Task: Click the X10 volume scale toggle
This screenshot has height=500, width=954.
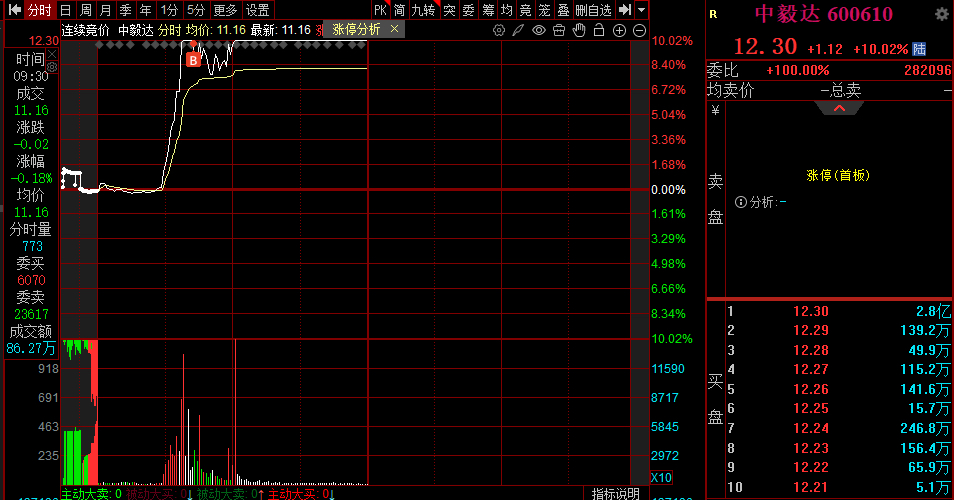Action: (x=661, y=477)
